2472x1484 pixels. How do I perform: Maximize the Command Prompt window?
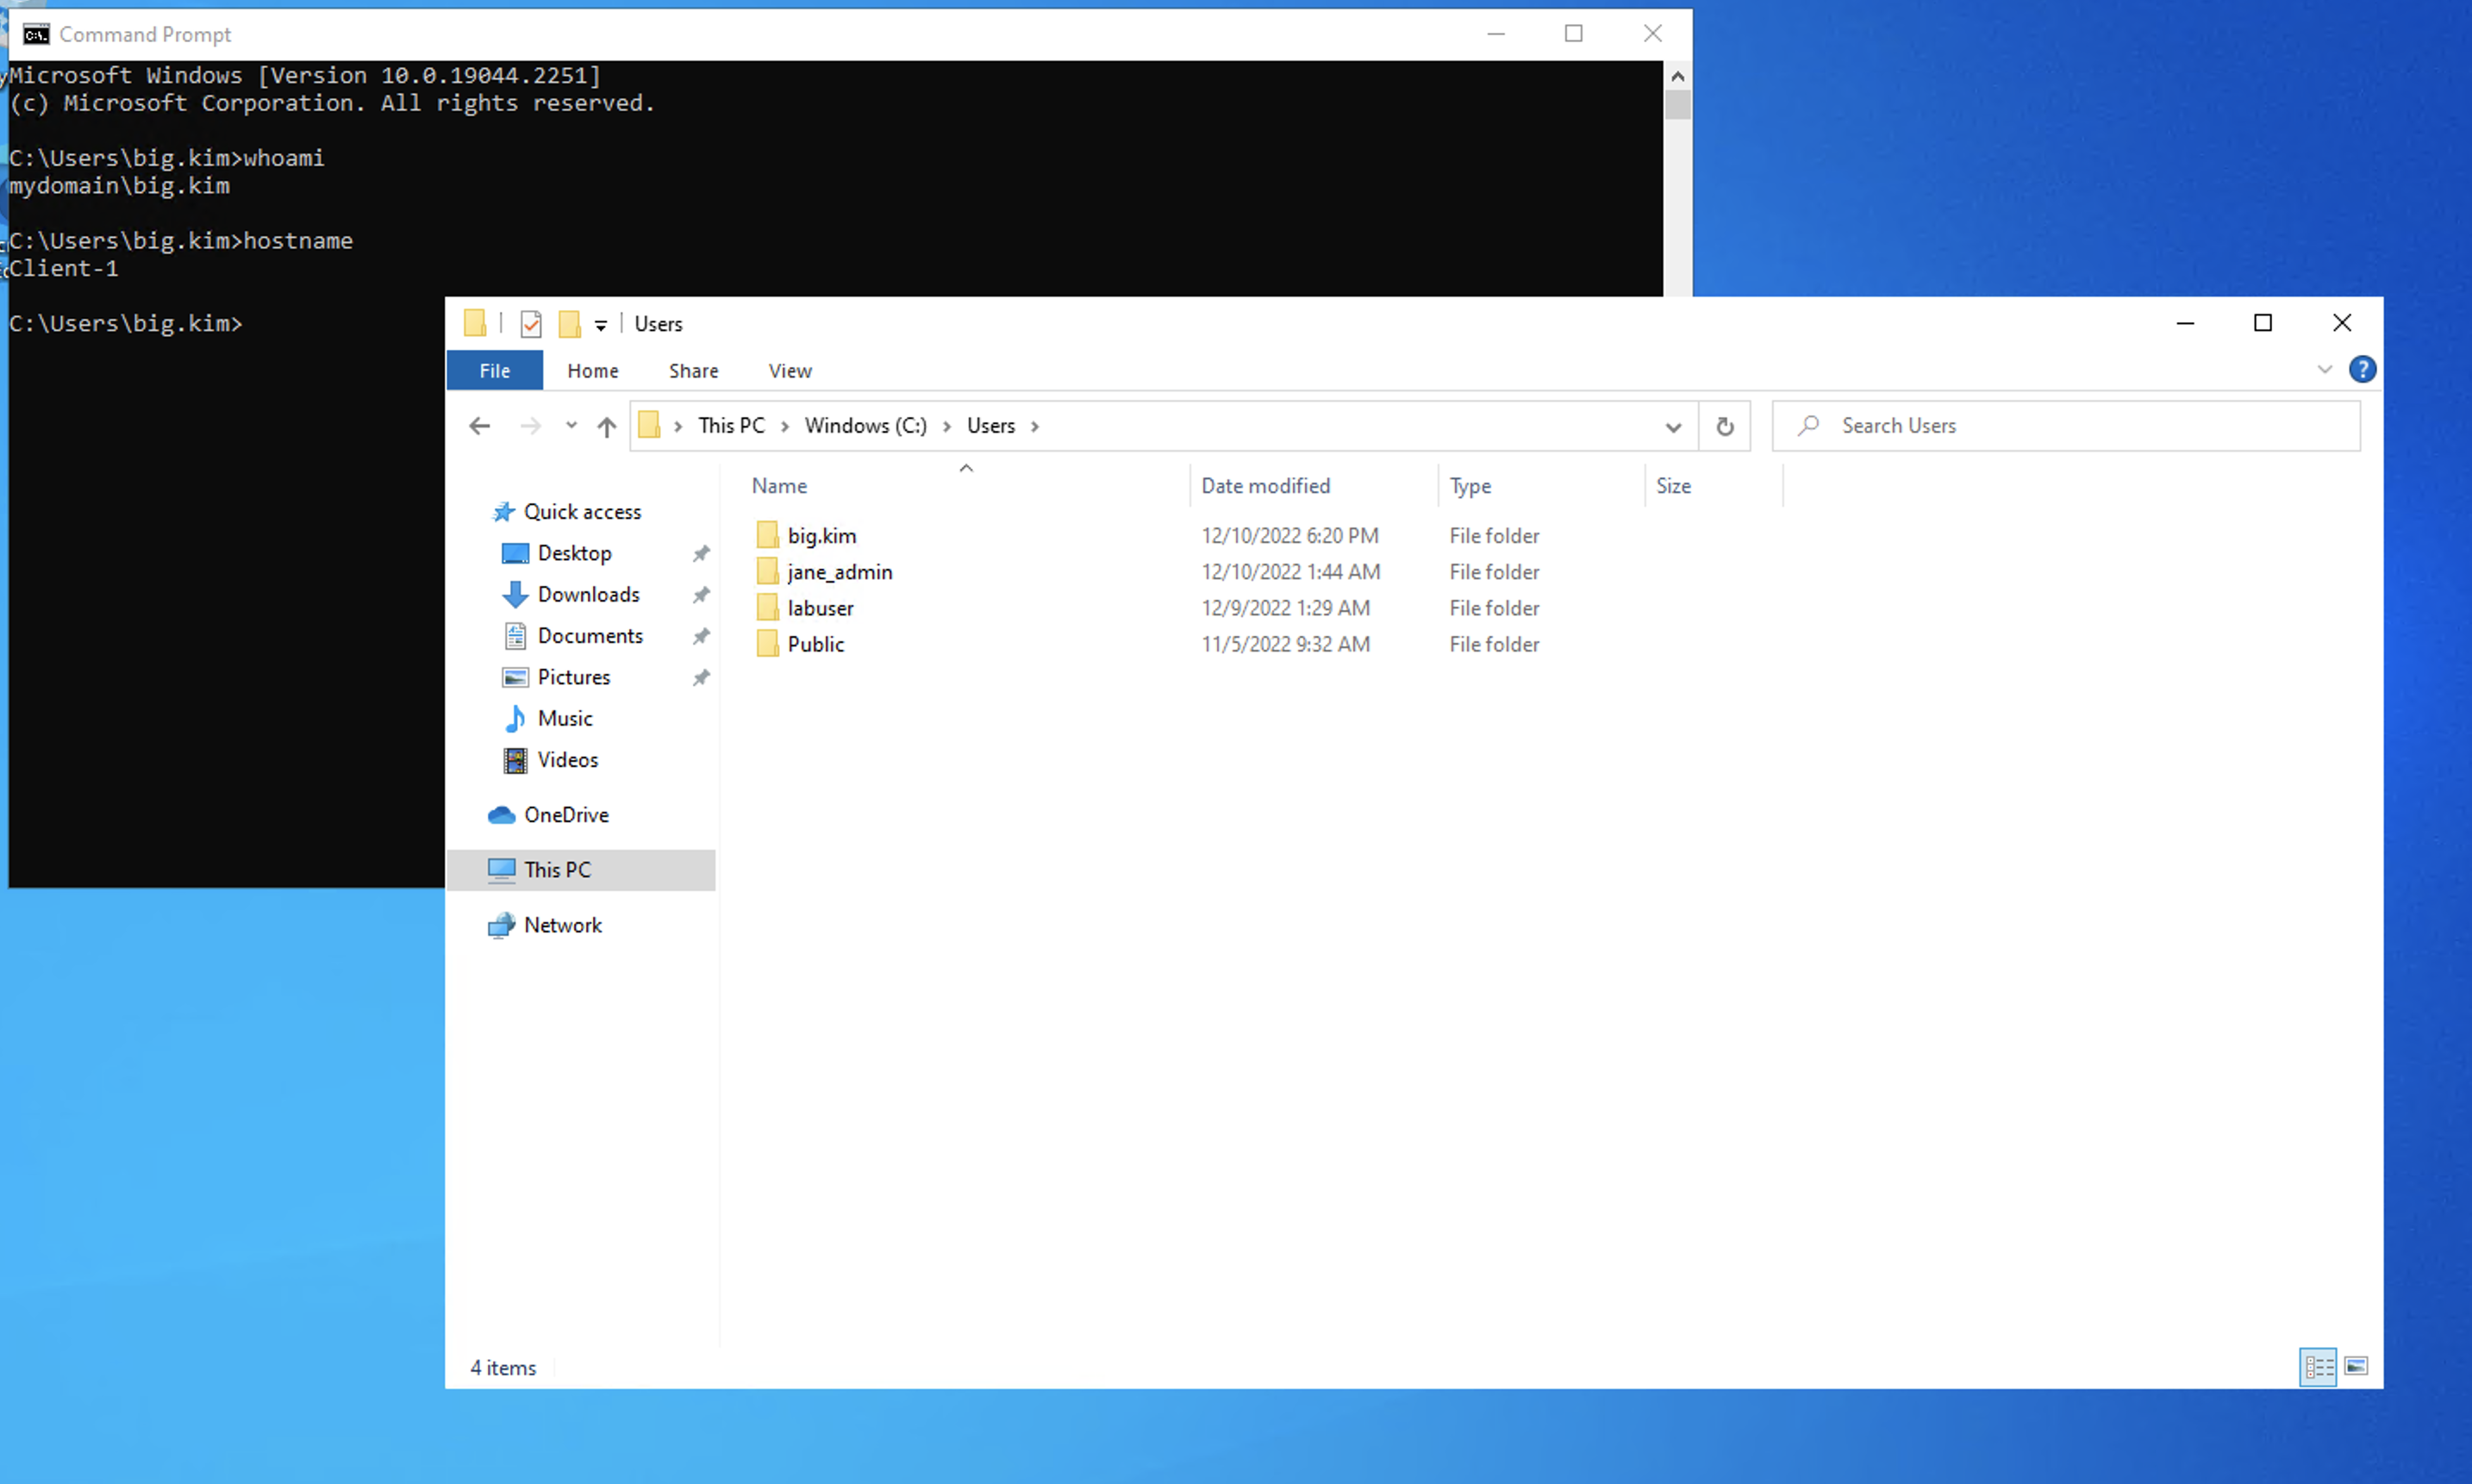pyautogui.click(x=1573, y=34)
